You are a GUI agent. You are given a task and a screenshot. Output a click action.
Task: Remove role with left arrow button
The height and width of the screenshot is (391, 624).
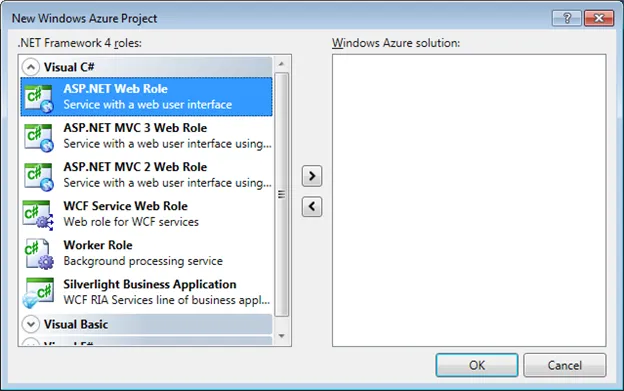(x=312, y=206)
